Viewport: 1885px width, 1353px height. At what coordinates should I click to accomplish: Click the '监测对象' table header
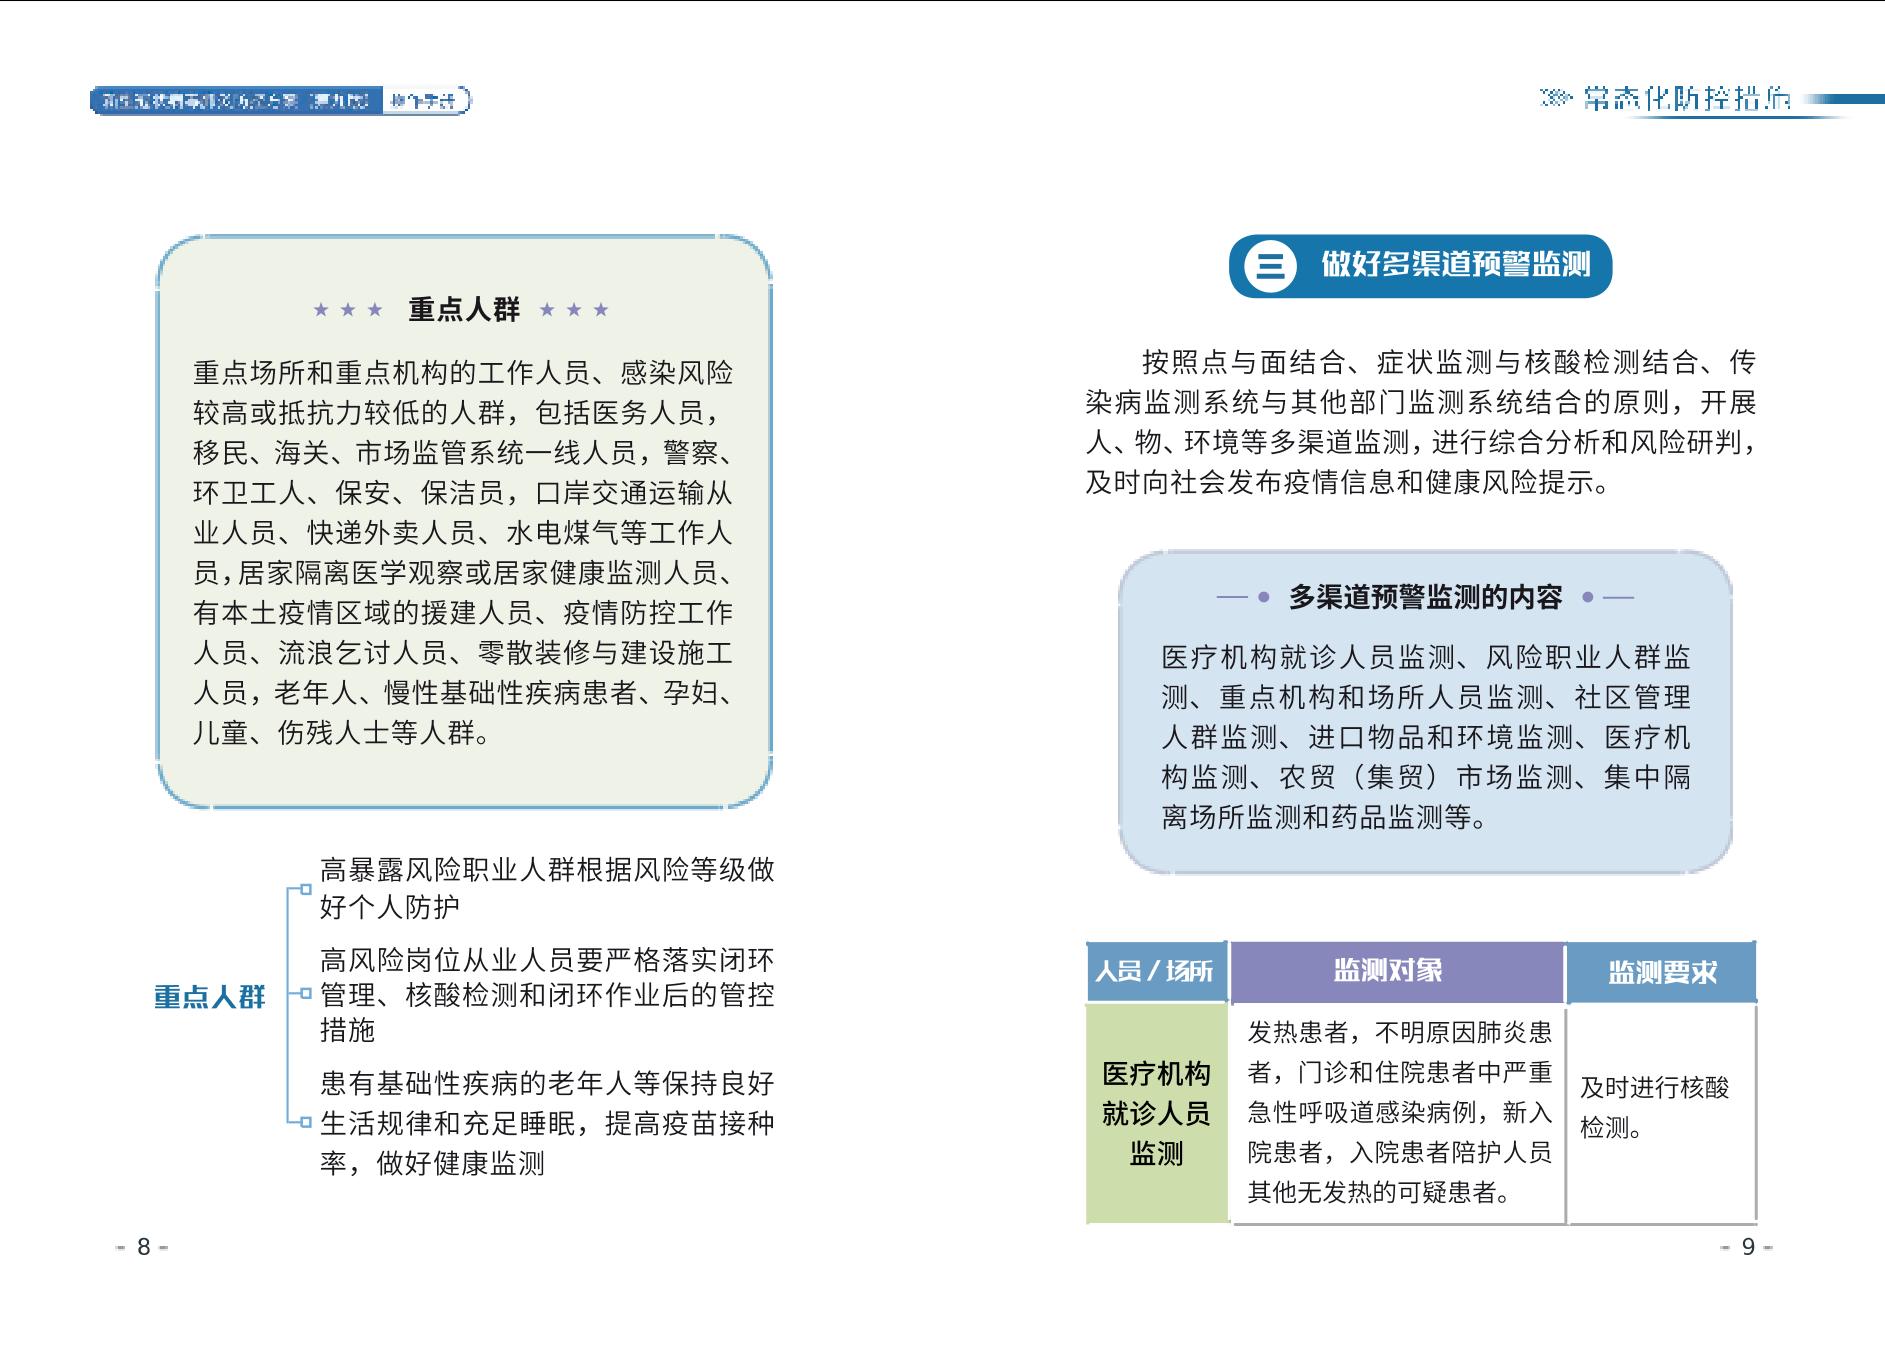point(1396,971)
